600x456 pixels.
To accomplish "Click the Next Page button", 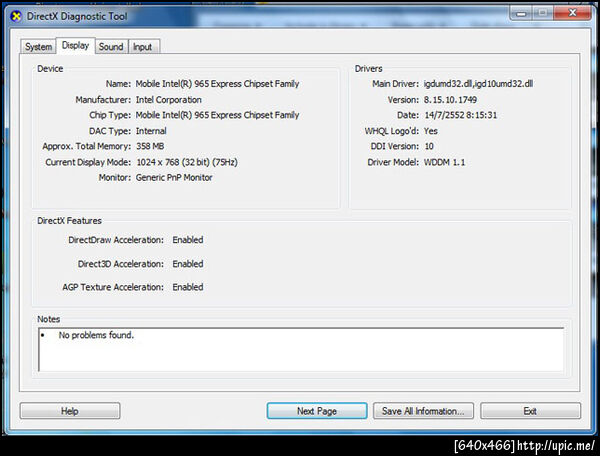I will pyautogui.click(x=317, y=411).
